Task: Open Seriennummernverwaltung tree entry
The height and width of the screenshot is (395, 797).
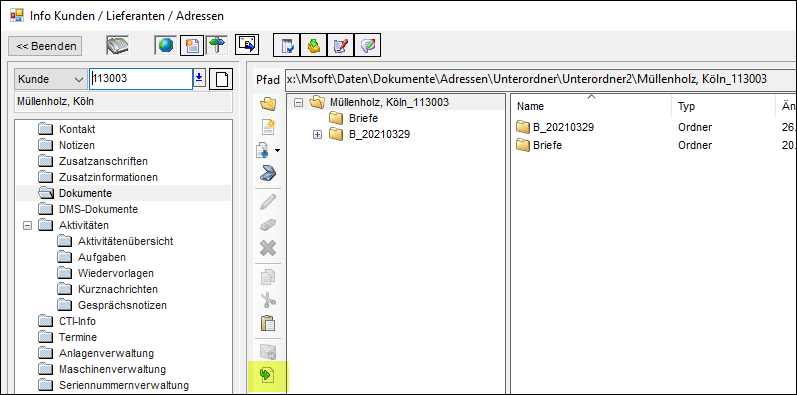Action: click(x=124, y=385)
